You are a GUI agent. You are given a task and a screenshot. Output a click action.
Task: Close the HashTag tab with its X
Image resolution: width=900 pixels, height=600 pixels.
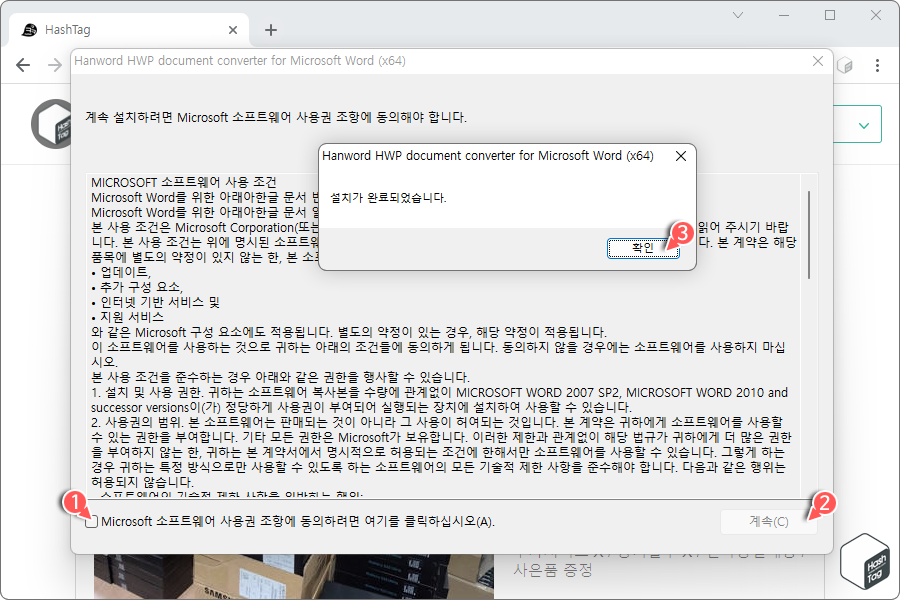pos(233,29)
